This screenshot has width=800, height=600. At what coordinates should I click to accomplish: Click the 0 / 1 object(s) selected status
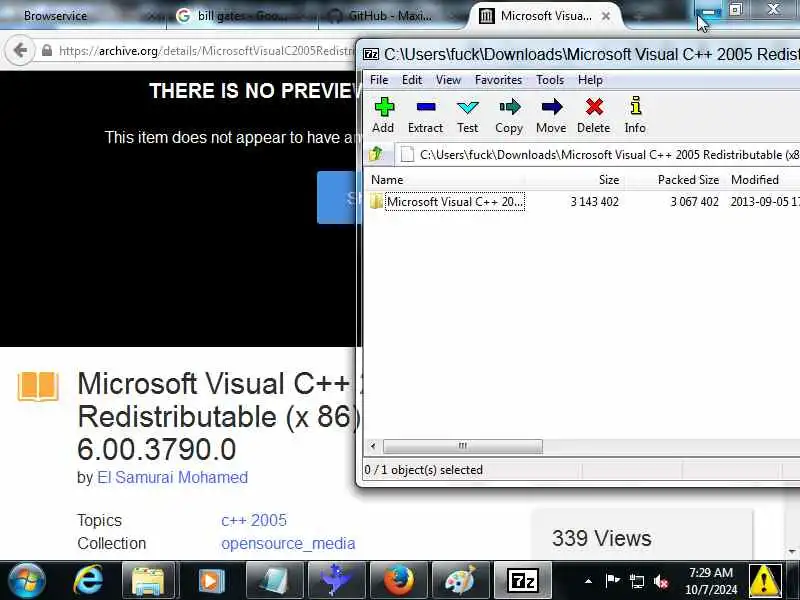coord(423,469)
